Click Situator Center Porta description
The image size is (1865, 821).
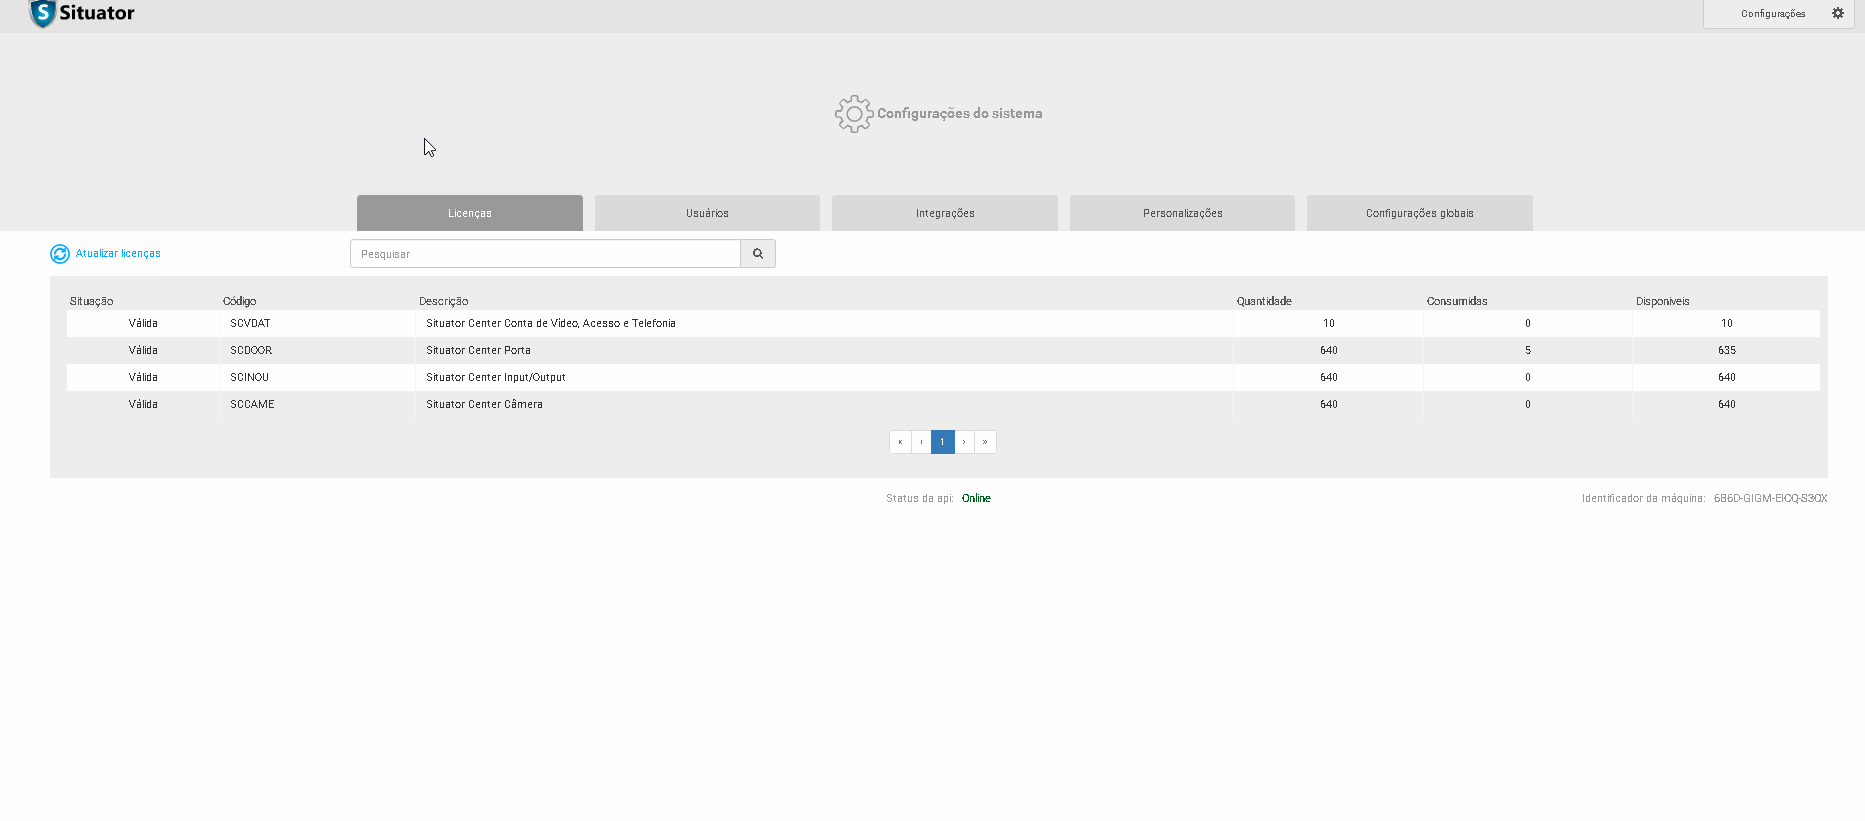pyautogui.click(x=478, y=350)
